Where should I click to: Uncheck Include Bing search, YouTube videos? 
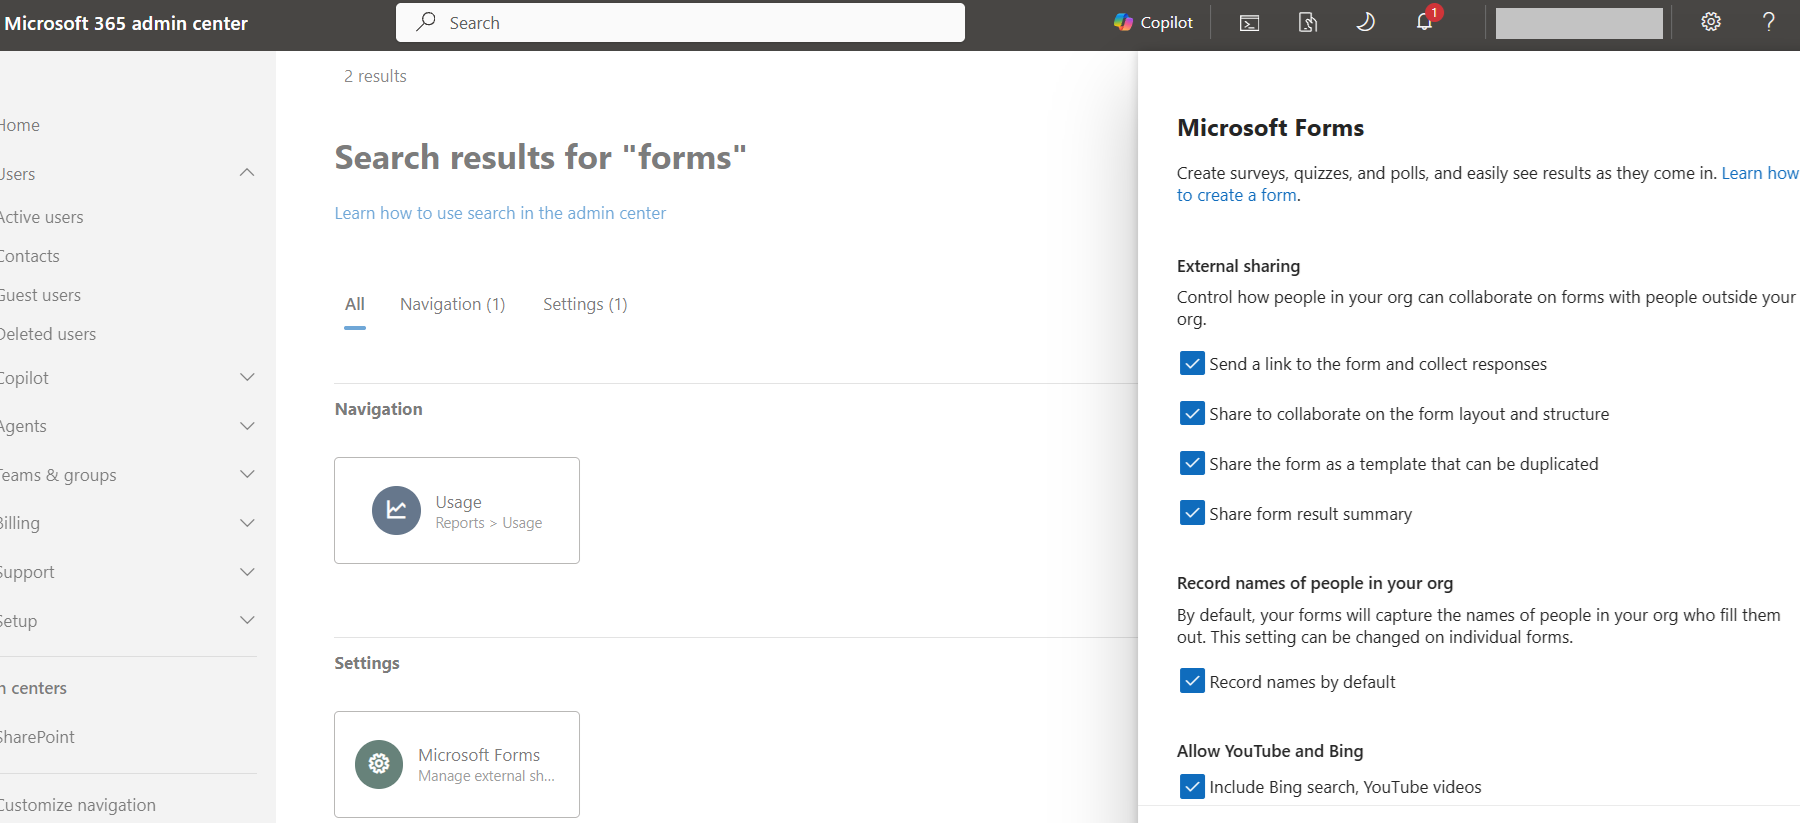(x=1192, y=786)
